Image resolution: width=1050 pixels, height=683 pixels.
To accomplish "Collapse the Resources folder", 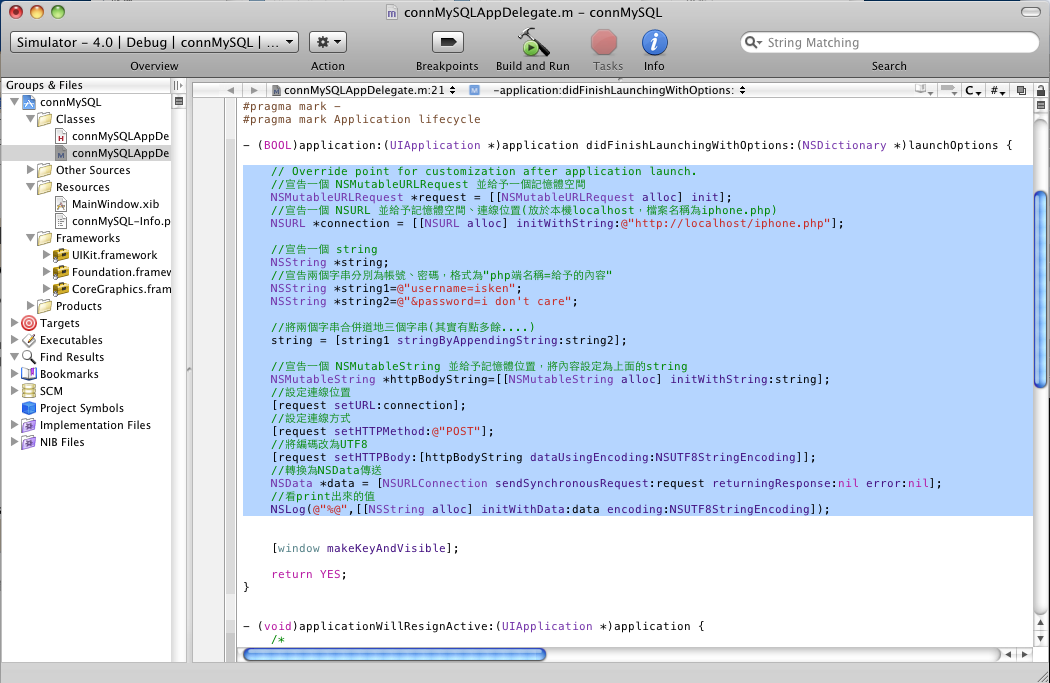I will pyautogui.click(x=30, y=187).
